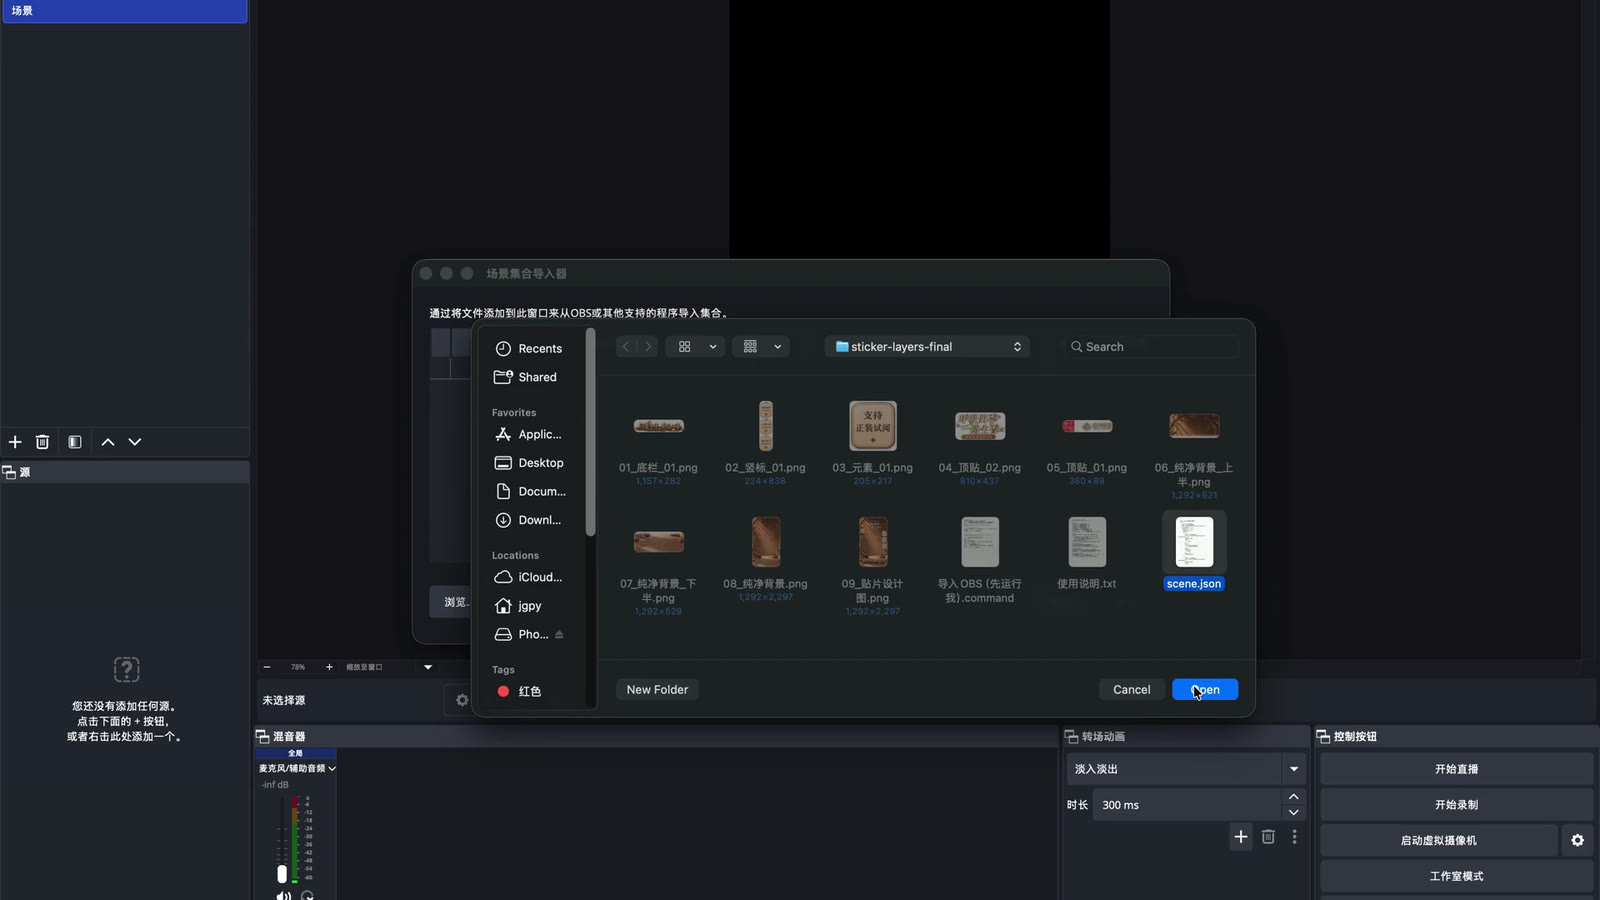
Task: Open the group-by view dropdown
Action: pyautogui.click(x=761, y=347)
